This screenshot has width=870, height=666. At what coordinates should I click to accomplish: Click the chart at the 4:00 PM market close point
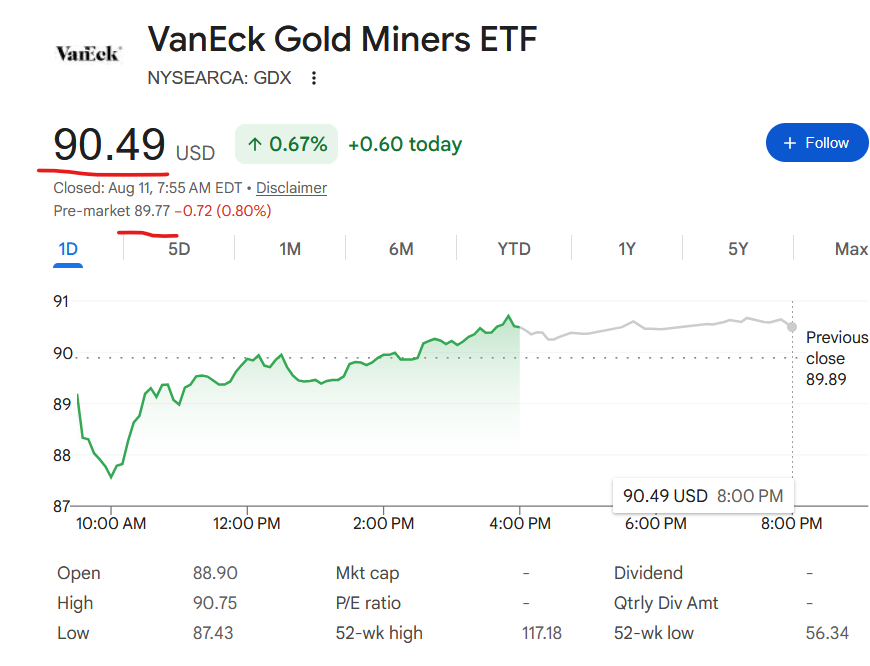coord(519,327)
